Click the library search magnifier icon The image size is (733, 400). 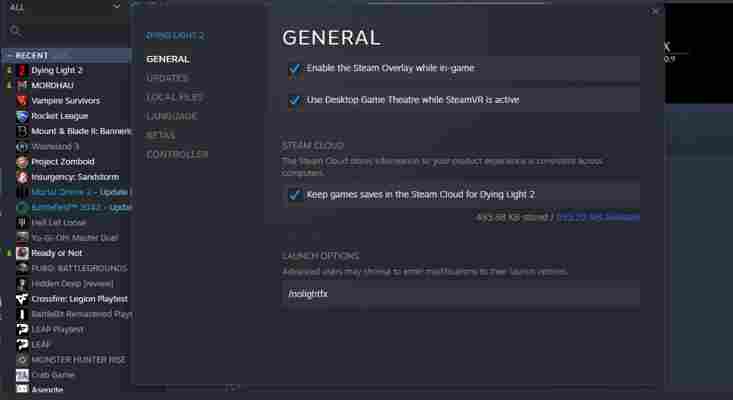click(15, 31)
